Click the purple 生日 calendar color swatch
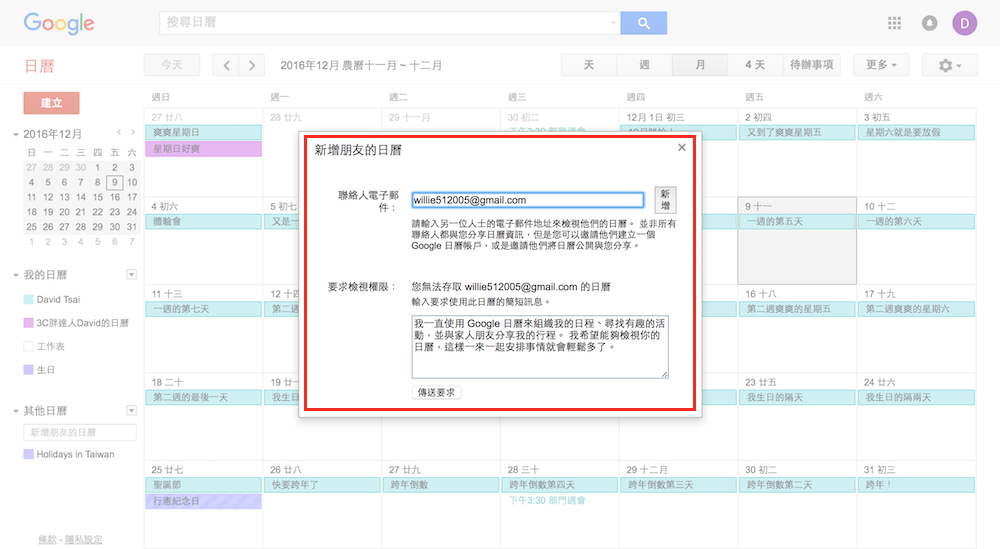This screenshot has height=549, width=1000. pos(28,370)
